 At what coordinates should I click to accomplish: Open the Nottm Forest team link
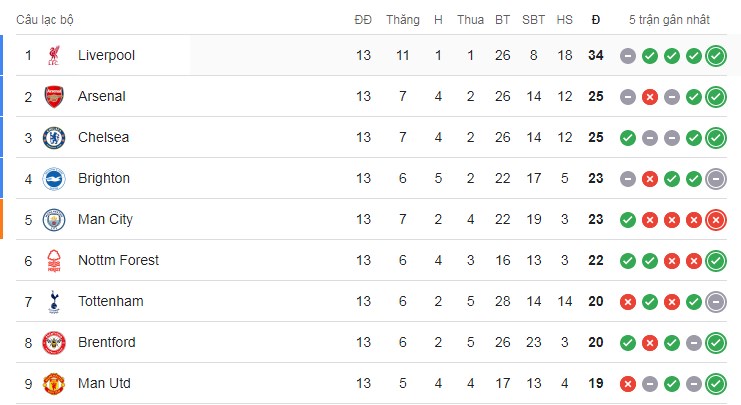[x=118, y=261]
